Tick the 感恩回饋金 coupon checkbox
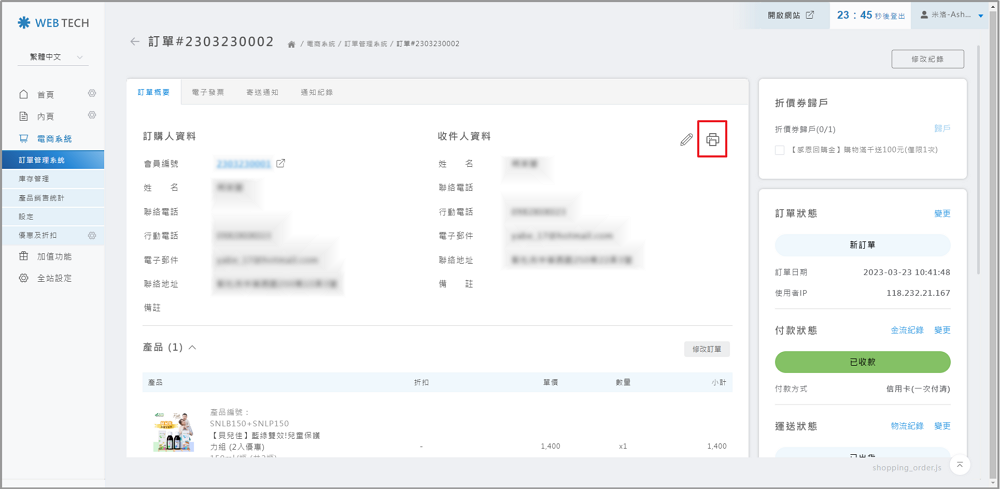Screen dimensions: 1000x489 click(x=780, y=150)
